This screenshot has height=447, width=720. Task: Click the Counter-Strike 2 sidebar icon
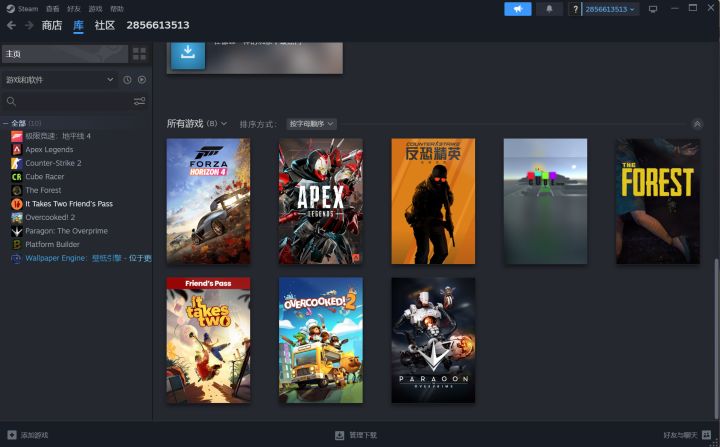coord(17,163)
